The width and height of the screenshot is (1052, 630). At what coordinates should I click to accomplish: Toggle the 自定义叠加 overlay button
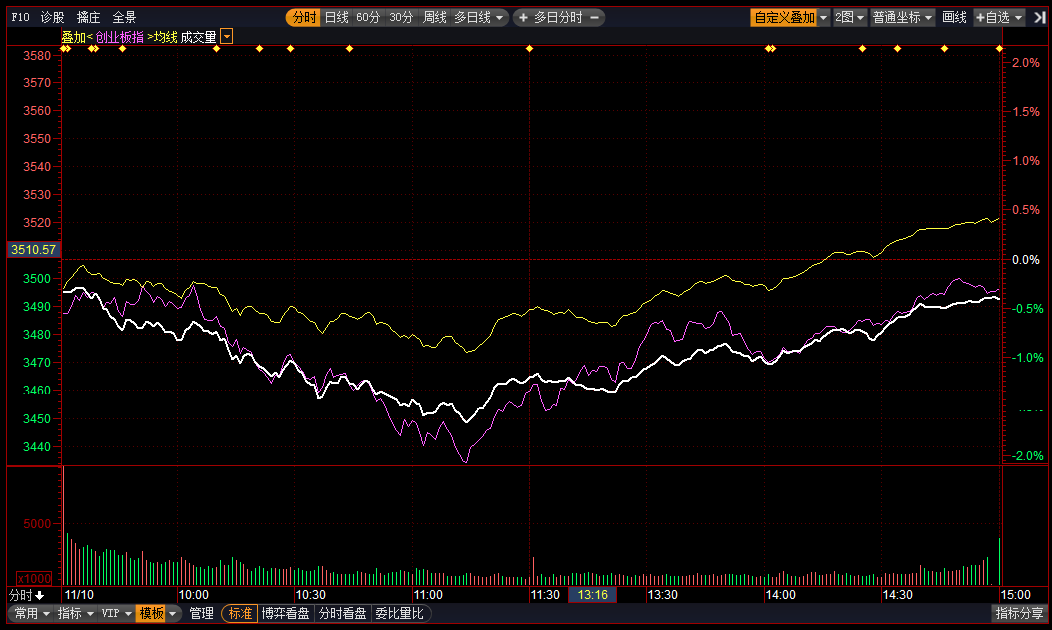click(784, 17)
